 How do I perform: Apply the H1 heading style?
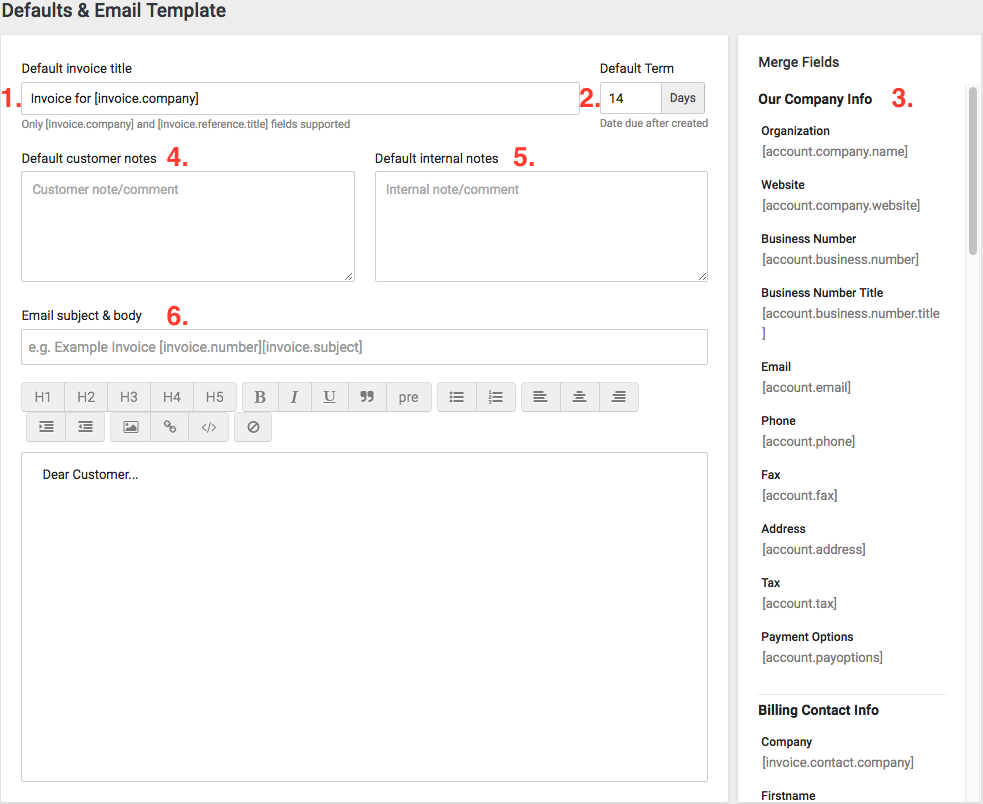[42, 397]
